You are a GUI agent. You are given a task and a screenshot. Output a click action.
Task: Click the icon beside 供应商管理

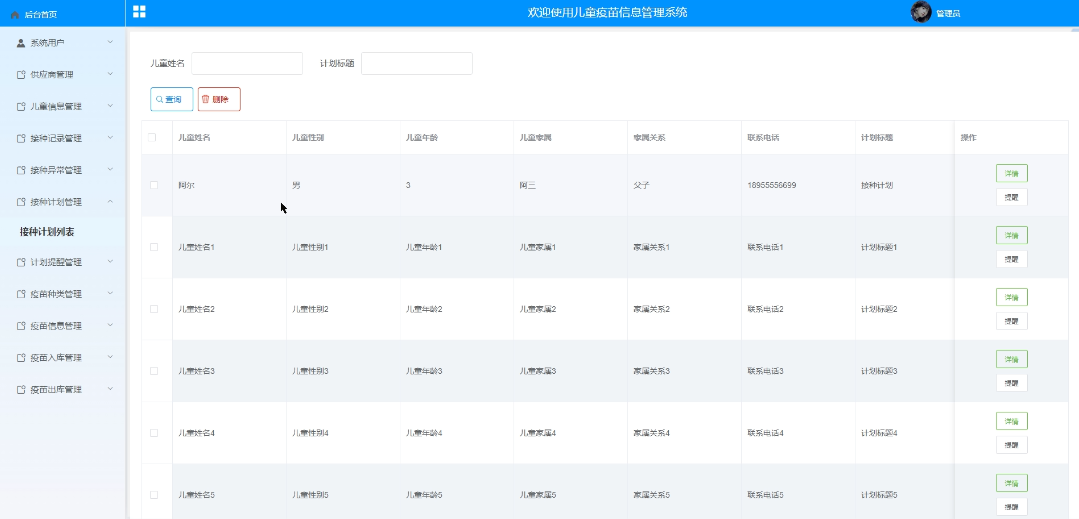(21, 74)
